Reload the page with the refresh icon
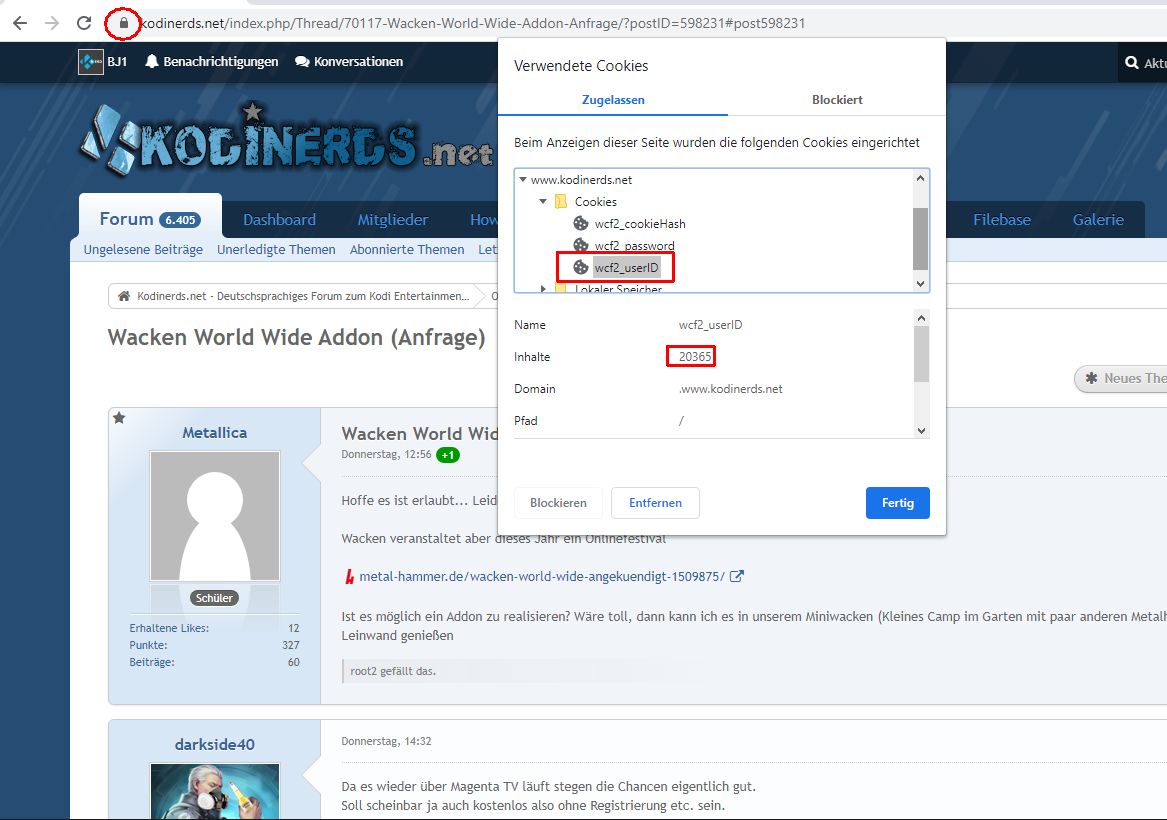 pos(84,23)
